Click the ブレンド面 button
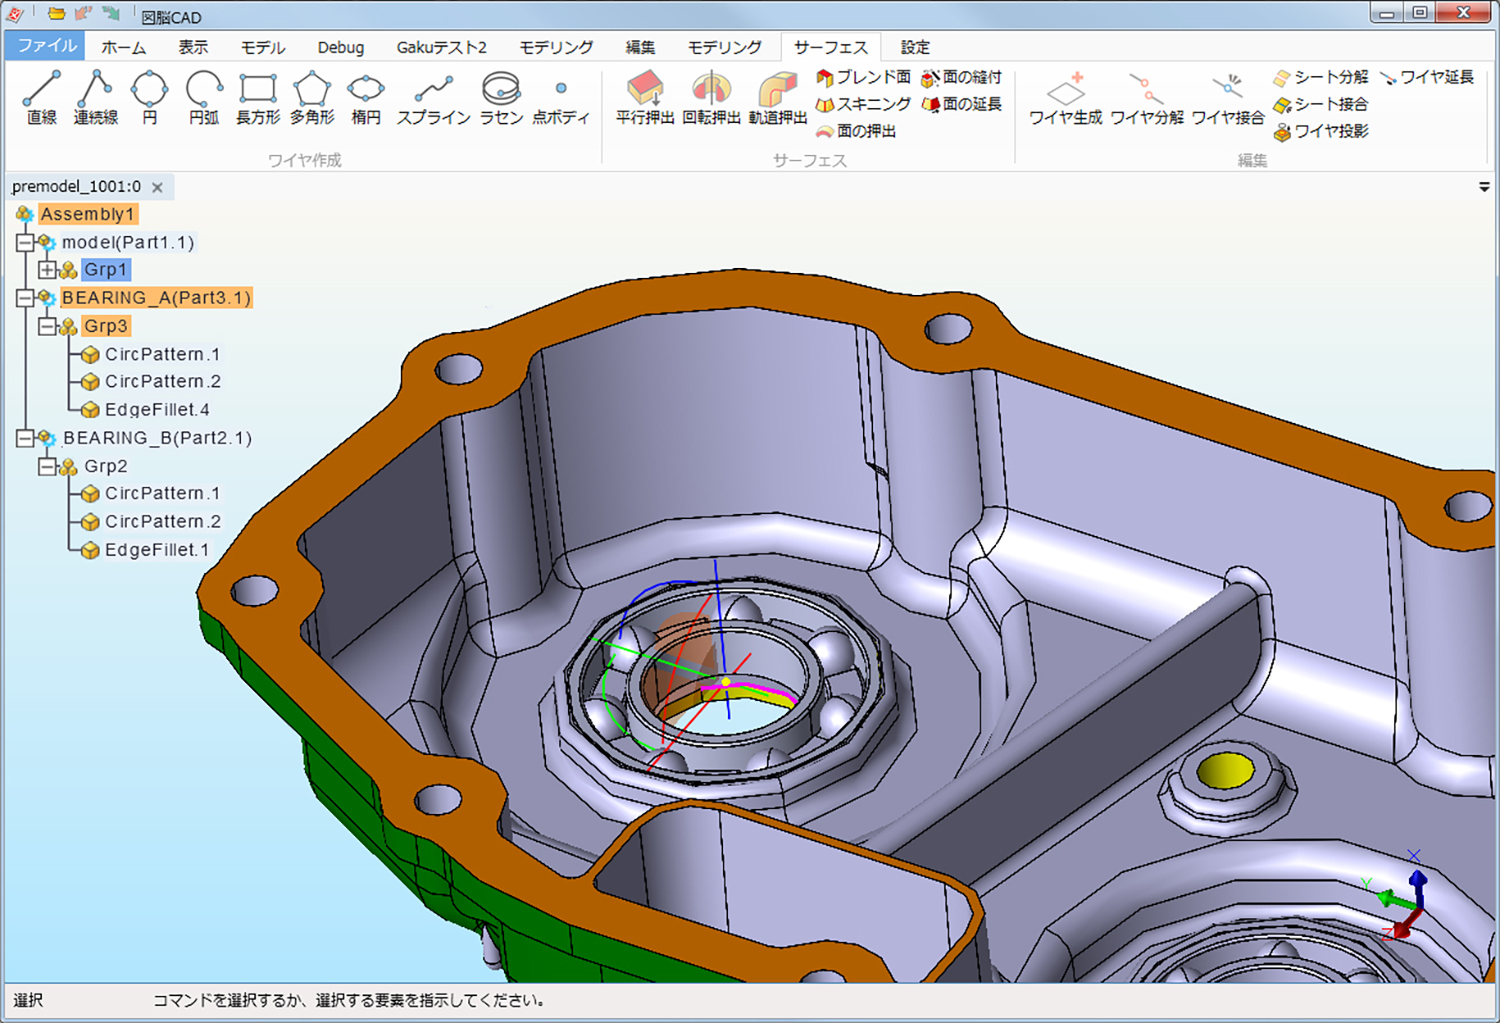Viewport: 1500px width, 1023px height. (x=863, y=77)
